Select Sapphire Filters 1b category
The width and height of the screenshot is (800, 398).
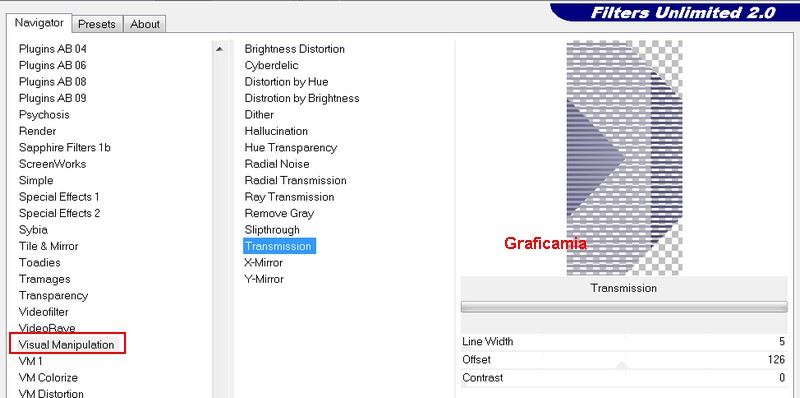tap(65, 147)
